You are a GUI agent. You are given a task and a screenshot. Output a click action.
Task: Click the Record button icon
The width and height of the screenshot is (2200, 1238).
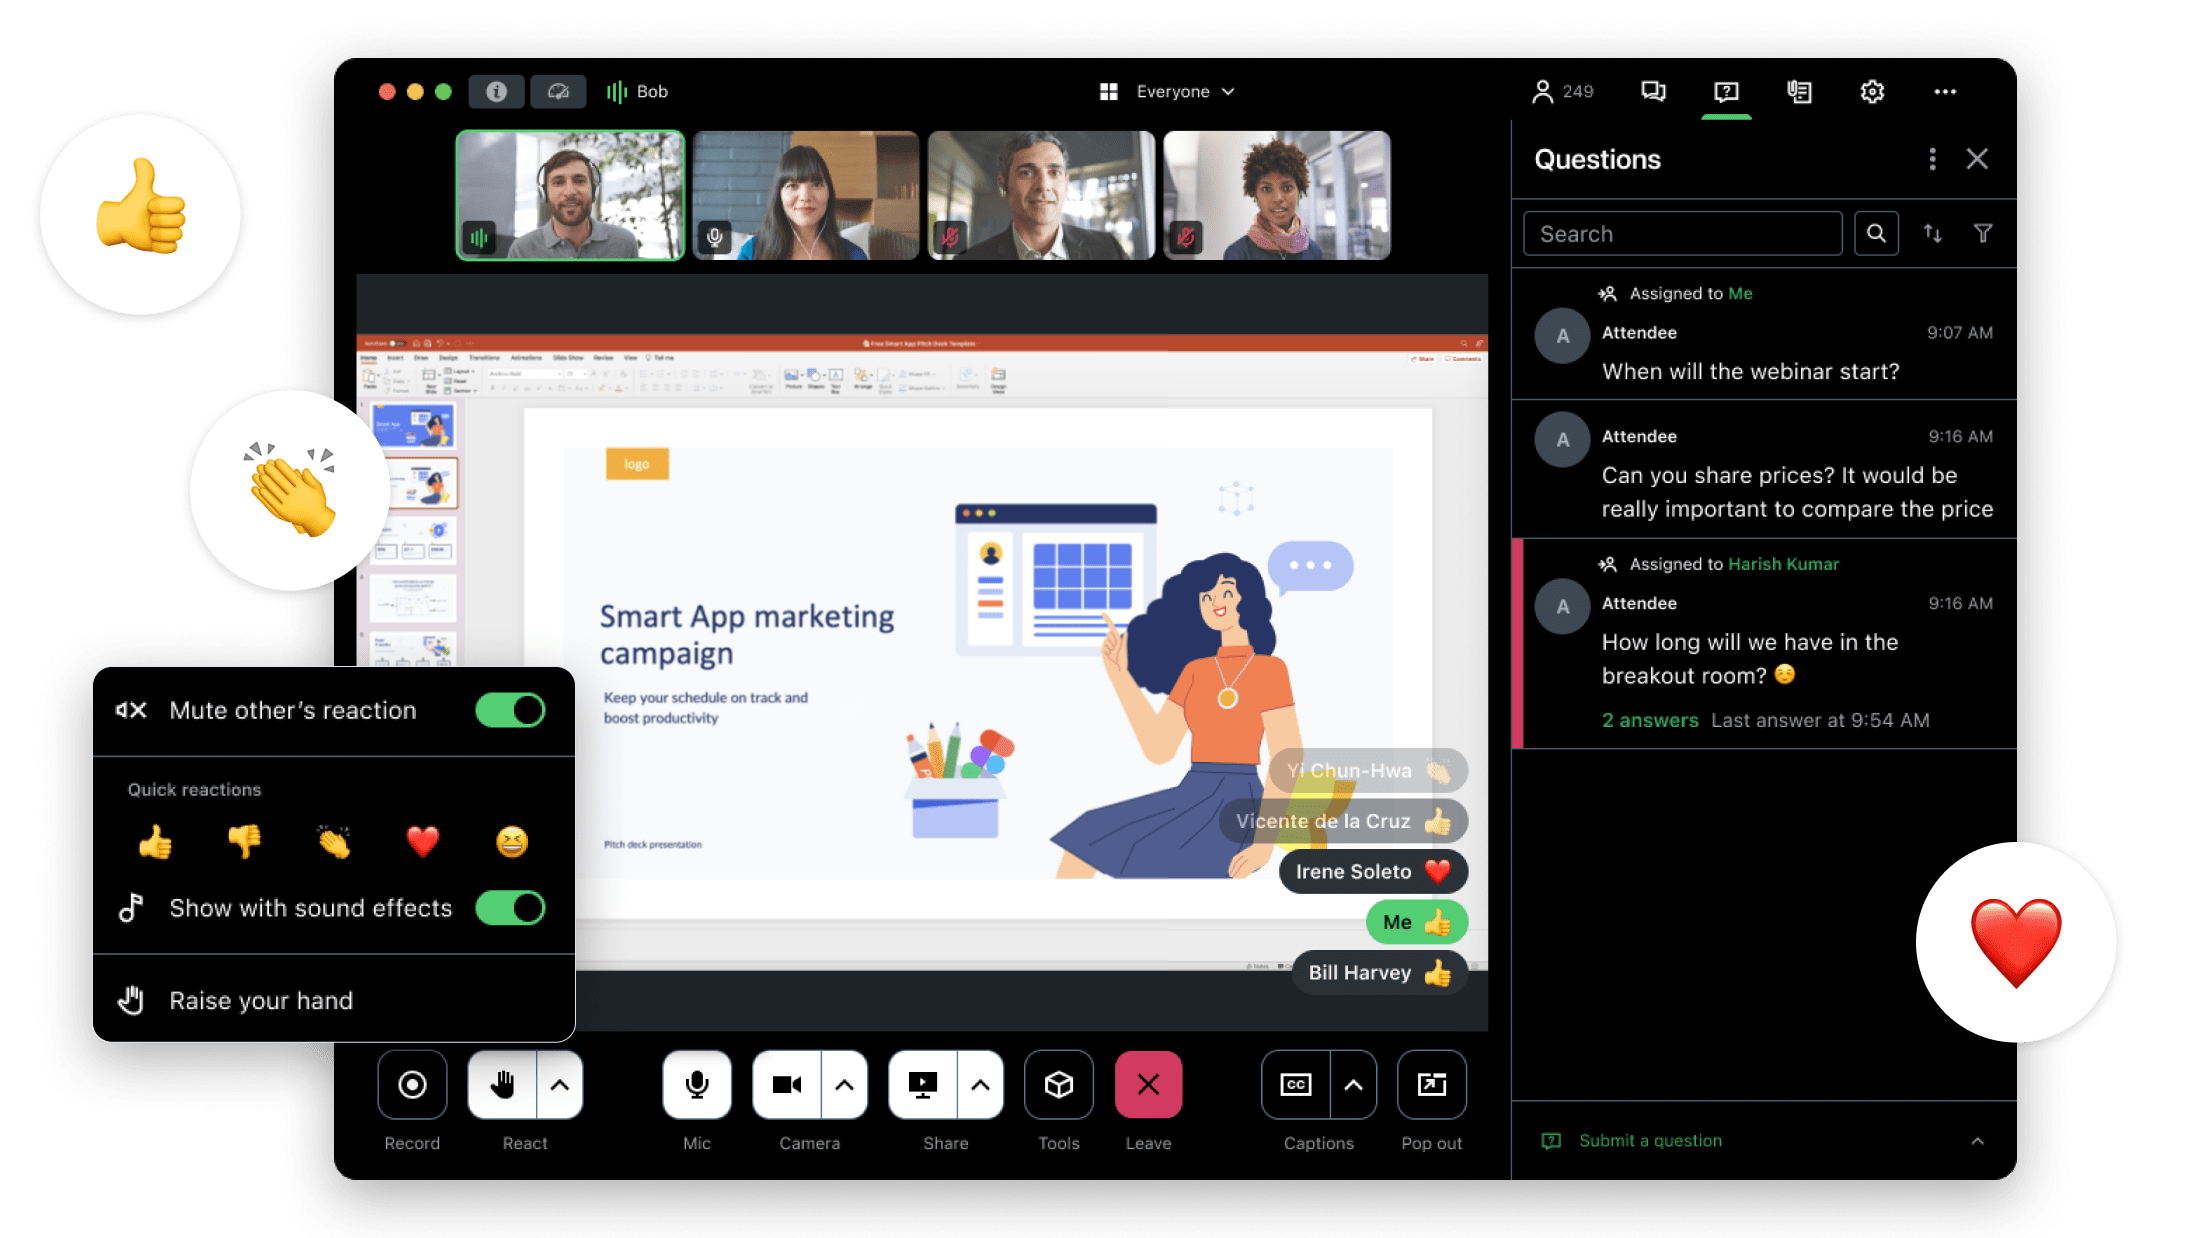tap(412, 1085)
